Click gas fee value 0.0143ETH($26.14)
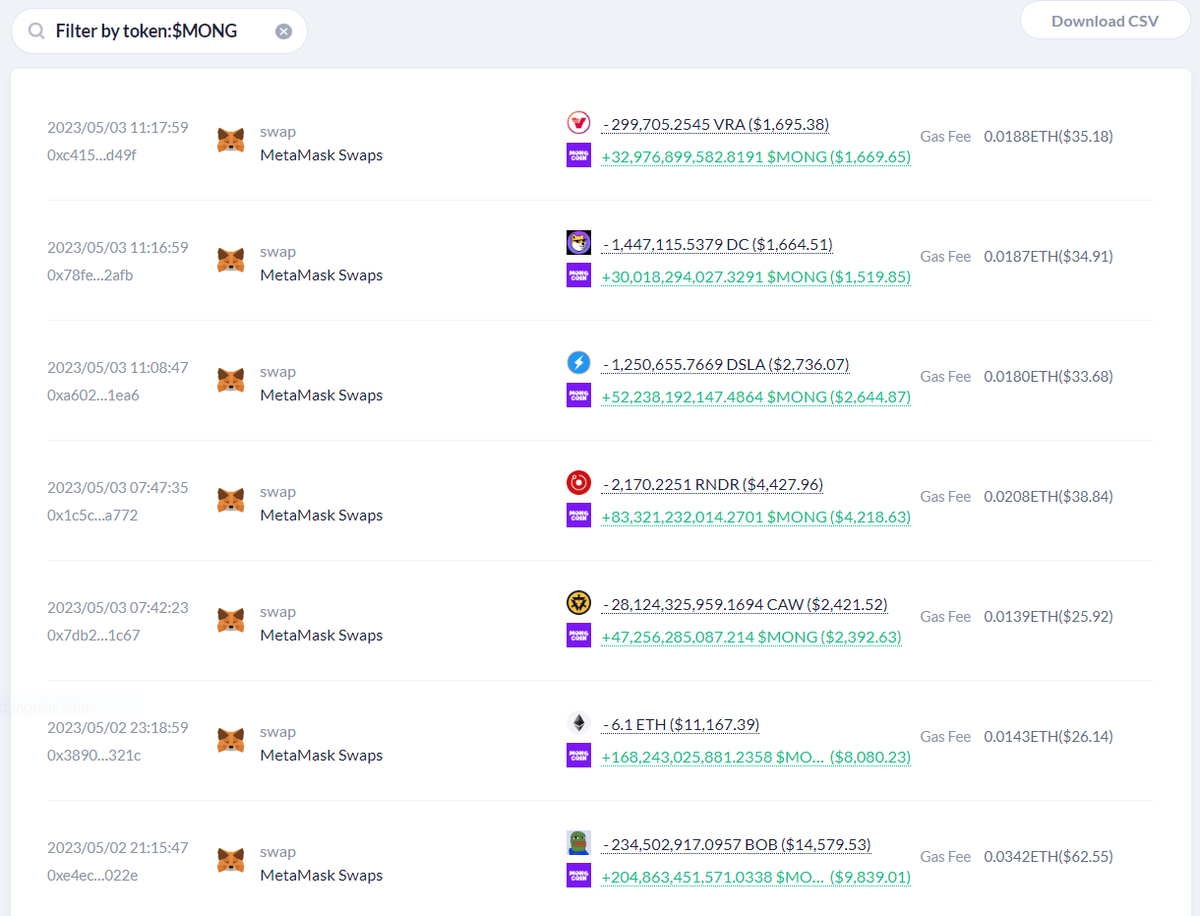The width and height of the screenshot is (1200, 916). (1048, 736)
